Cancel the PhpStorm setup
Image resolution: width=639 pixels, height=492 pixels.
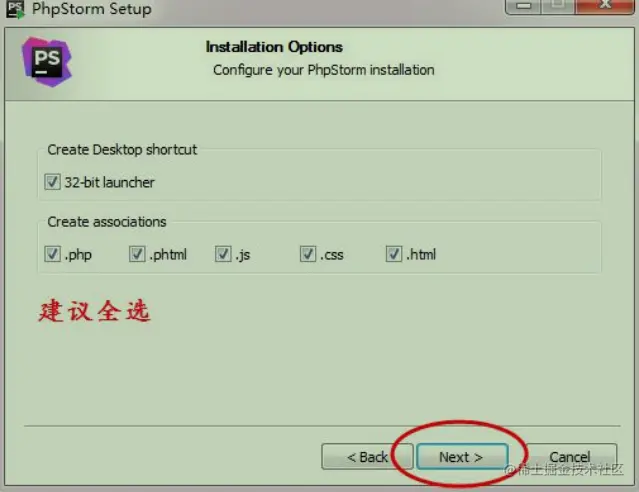(569, 457)
